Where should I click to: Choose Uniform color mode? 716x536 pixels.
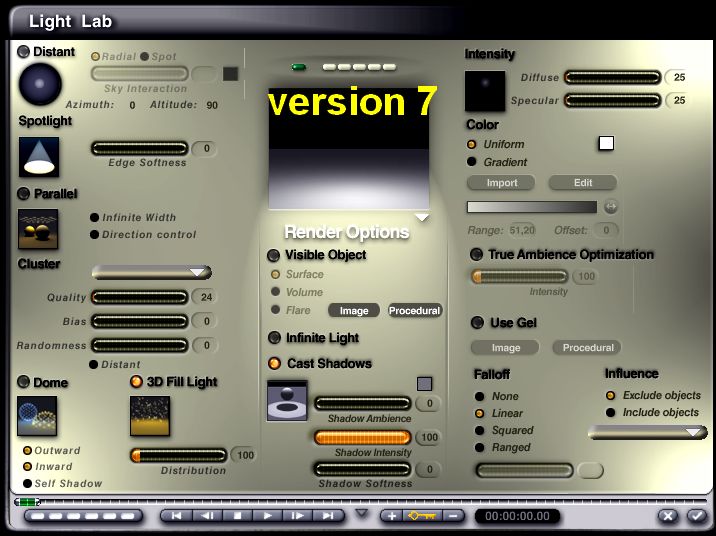pos(472,144)
